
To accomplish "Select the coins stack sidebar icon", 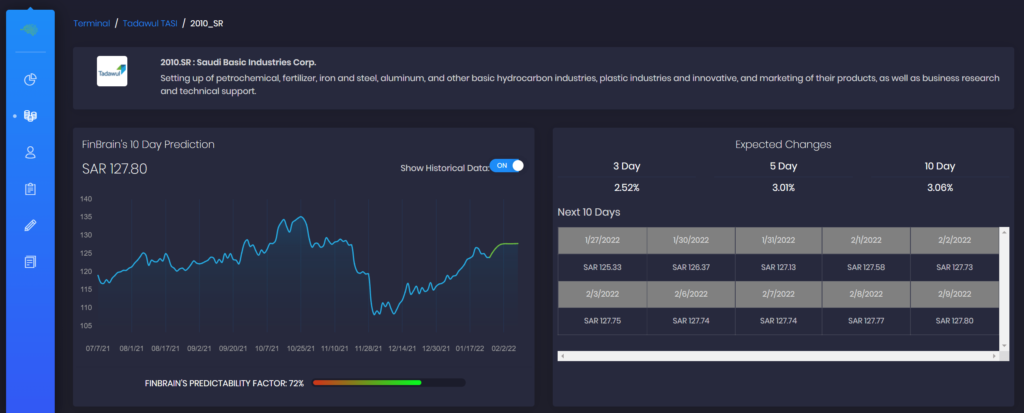I will [x=30, y=116].
